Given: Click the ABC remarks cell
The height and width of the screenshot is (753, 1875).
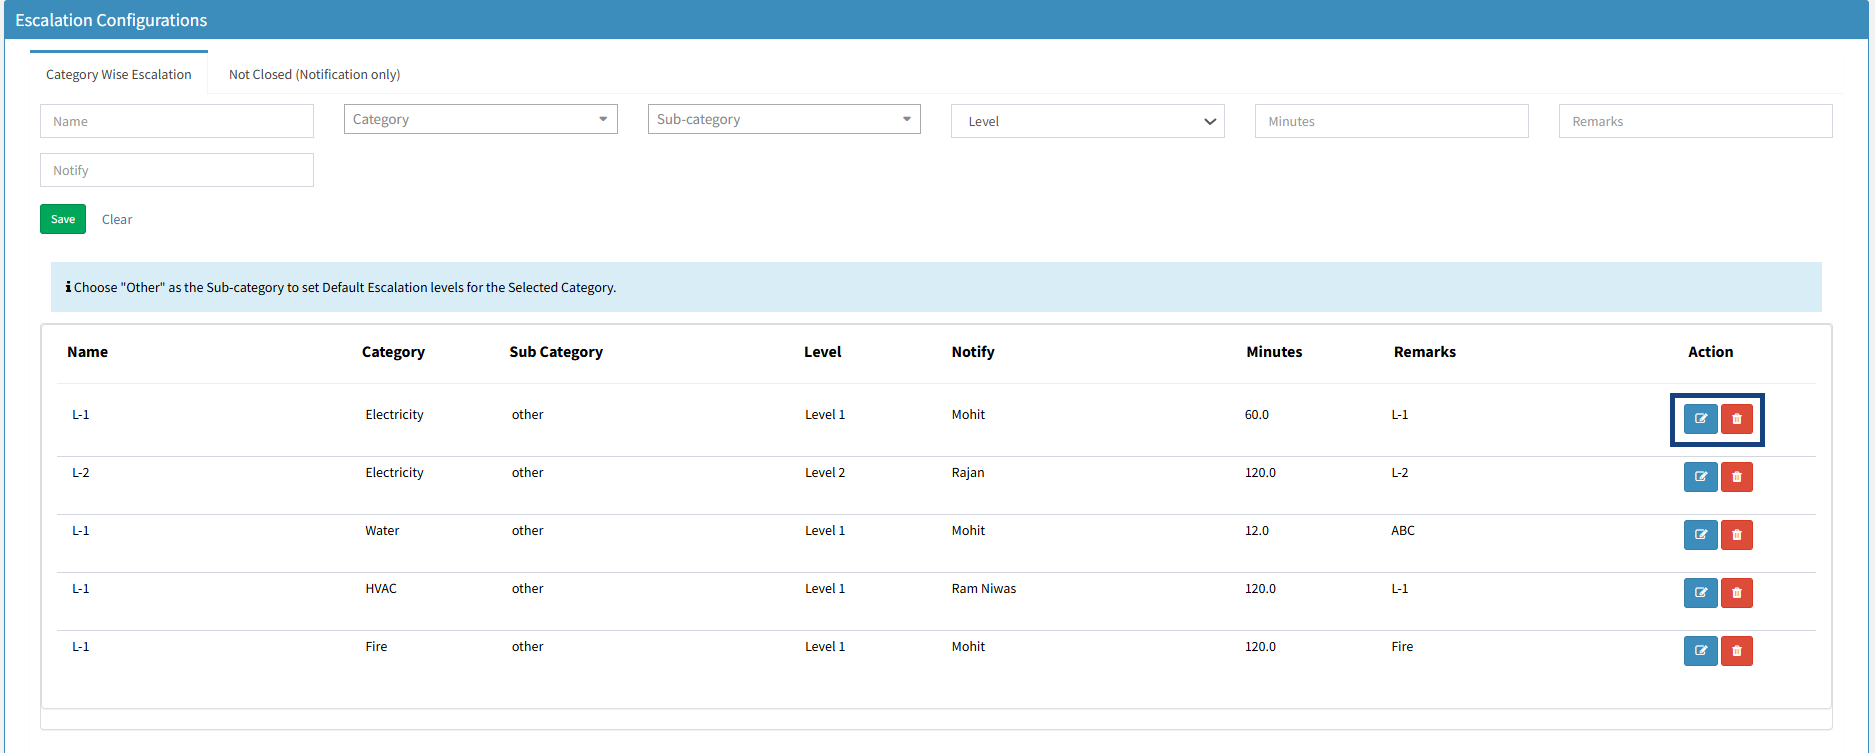Looking at the screenshot, I should pyautogui.click(x=1403, y=531).
